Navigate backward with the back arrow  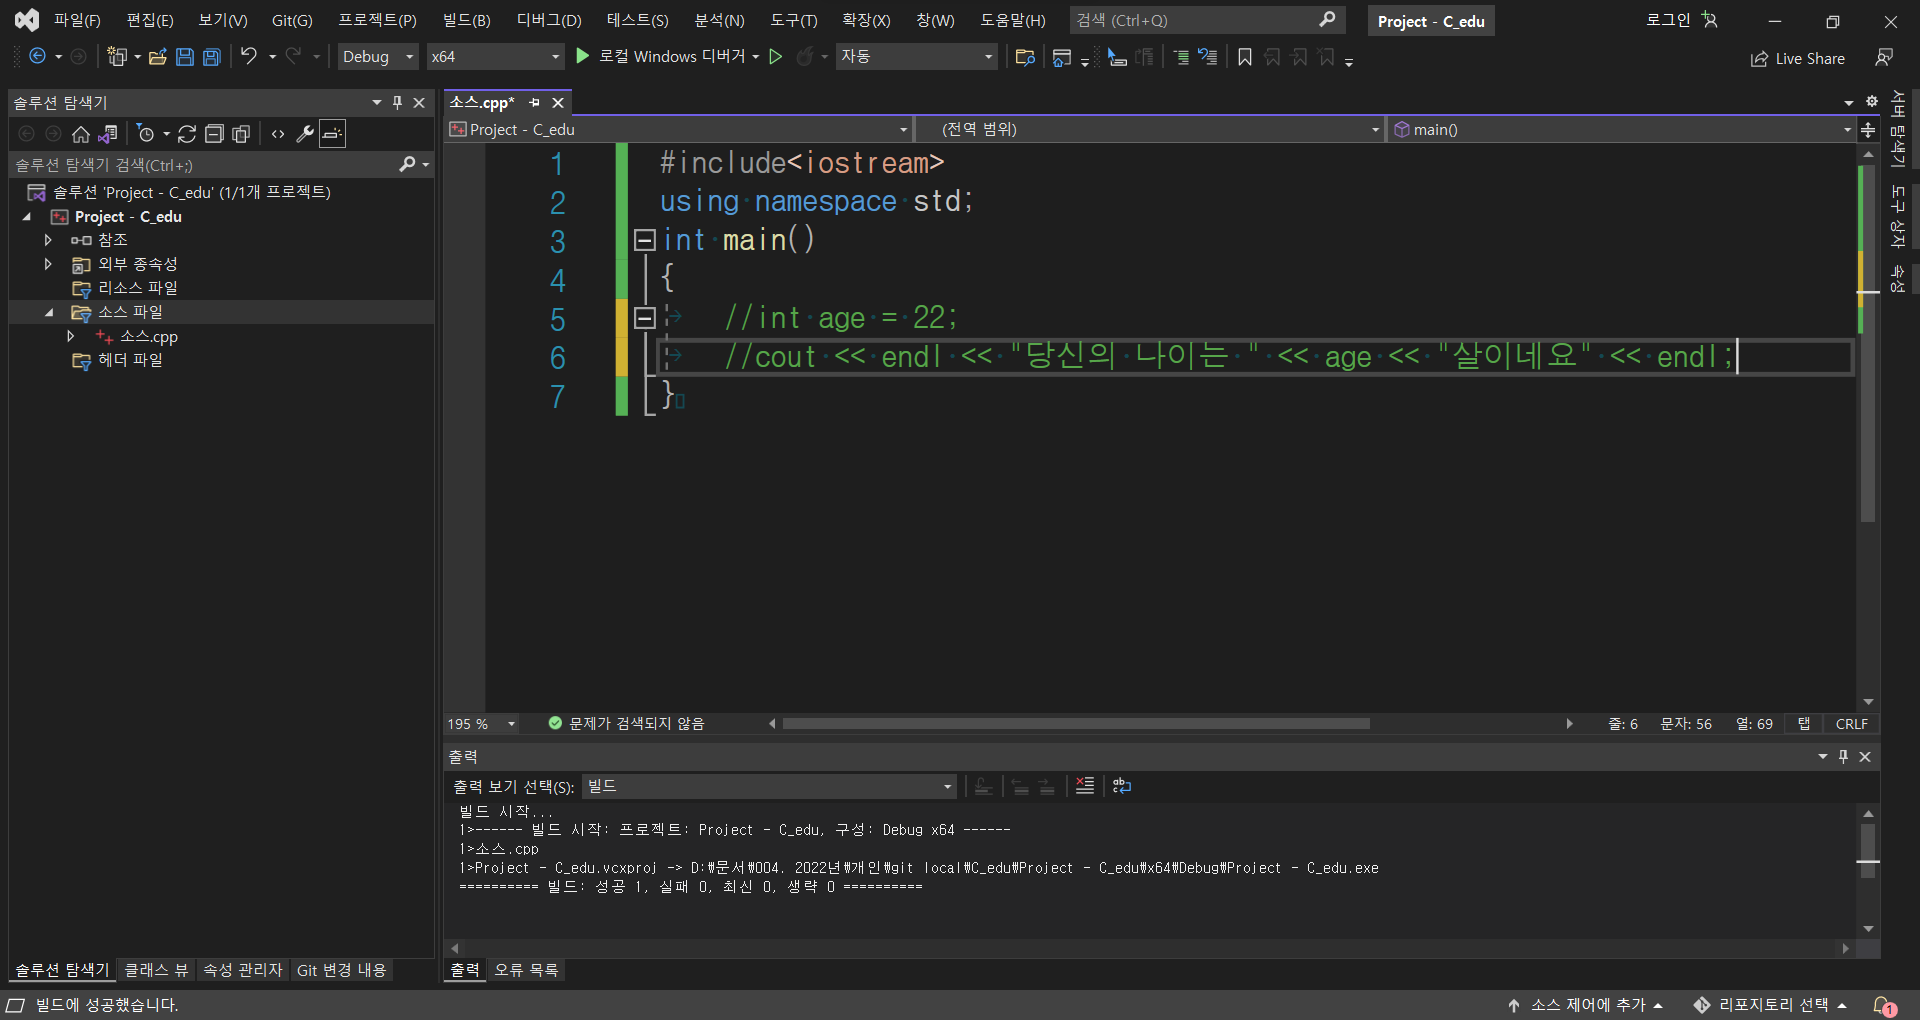pyautogui.click(x=37, y=57)
